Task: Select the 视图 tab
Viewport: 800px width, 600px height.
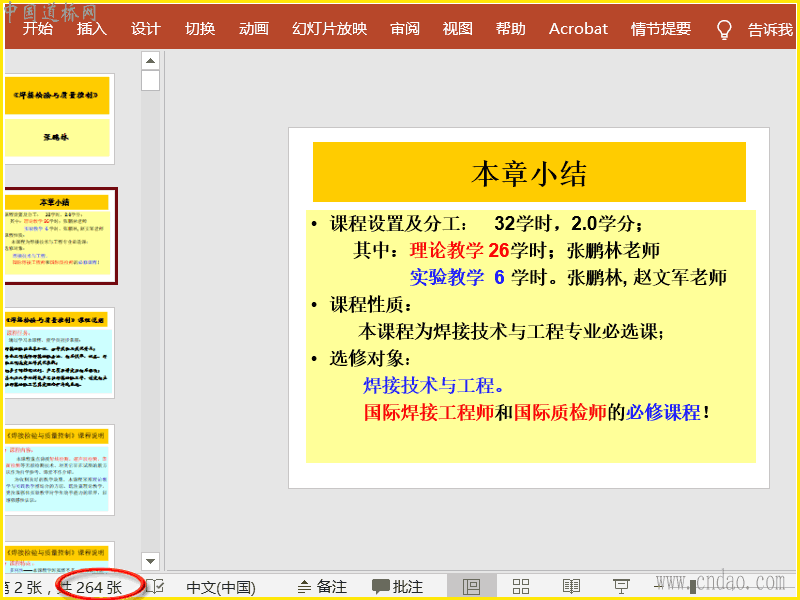Action: point(458,29)
